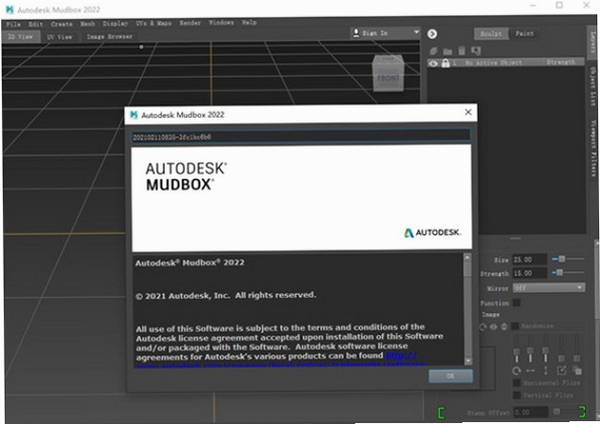Click the new layer icon in Layers panel
The image size is (600, 424).
point(434,51)
